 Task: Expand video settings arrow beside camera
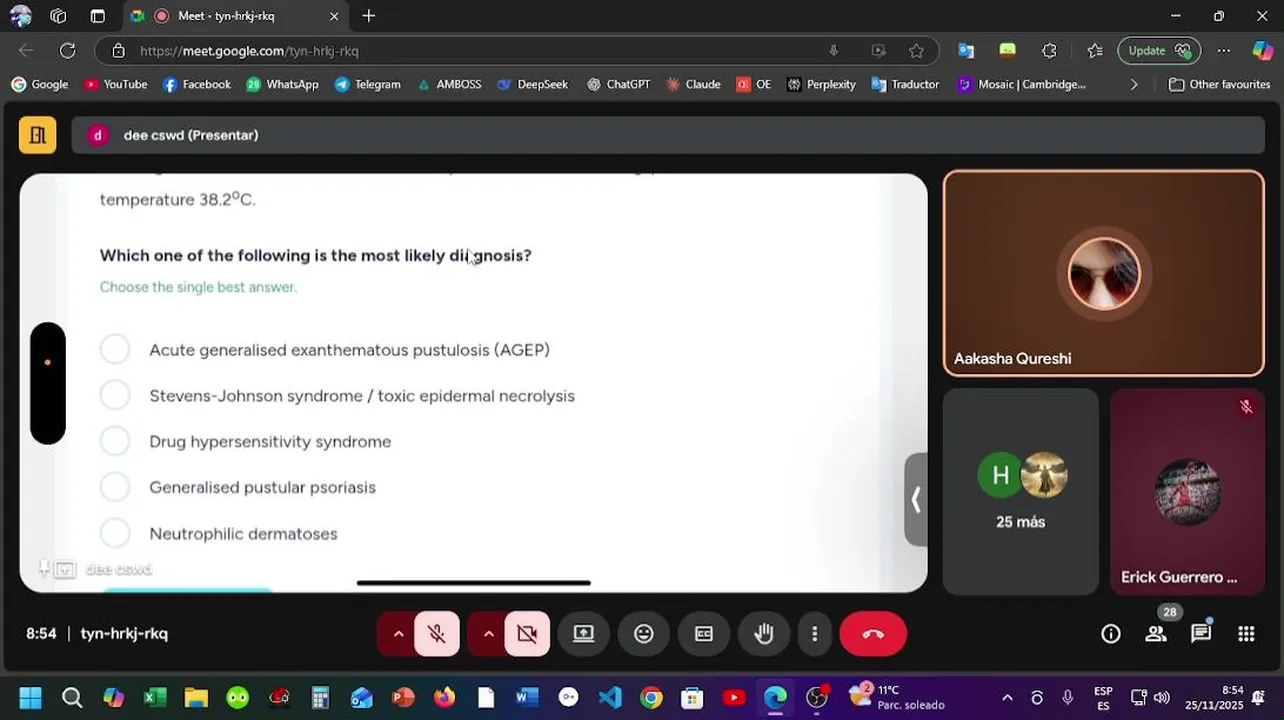488,634
